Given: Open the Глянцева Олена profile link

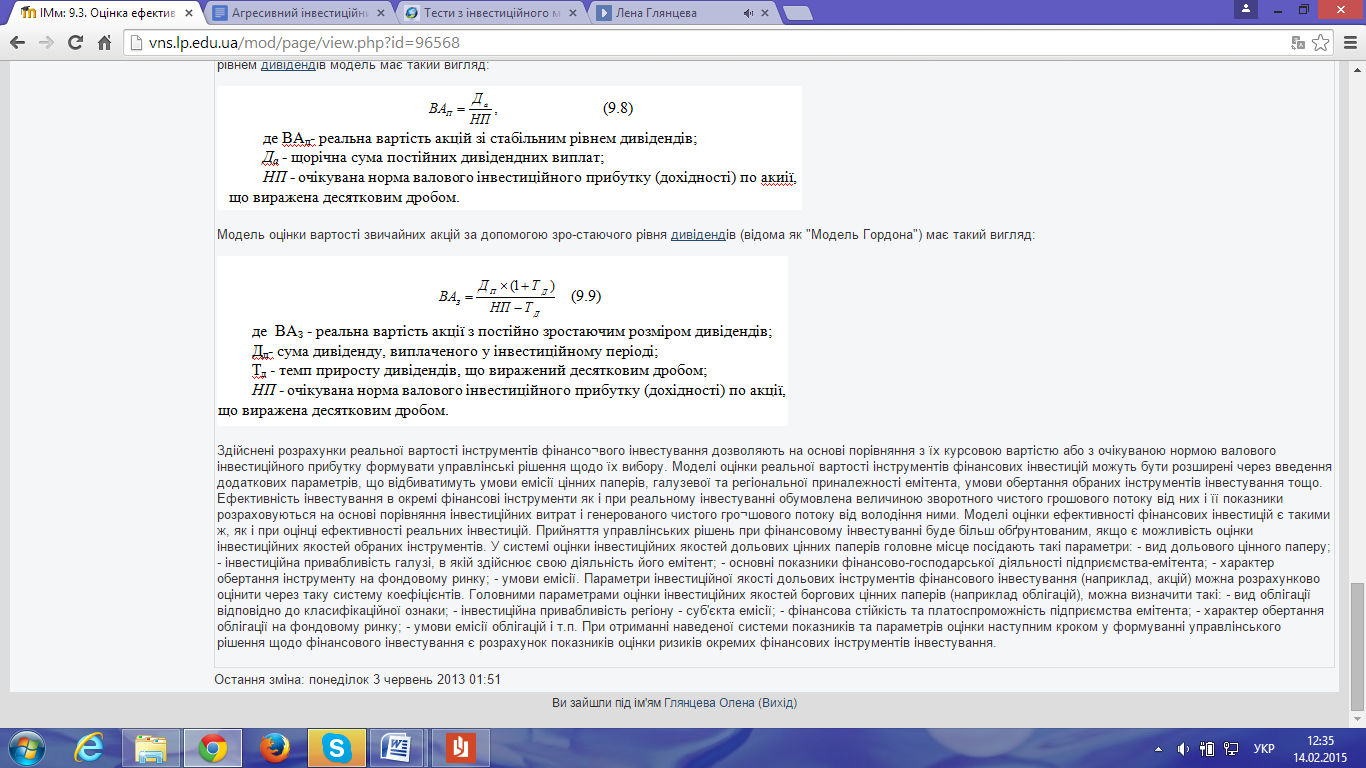Looking at the screenshot, I should pyautogui.click(x=710, y=703).
